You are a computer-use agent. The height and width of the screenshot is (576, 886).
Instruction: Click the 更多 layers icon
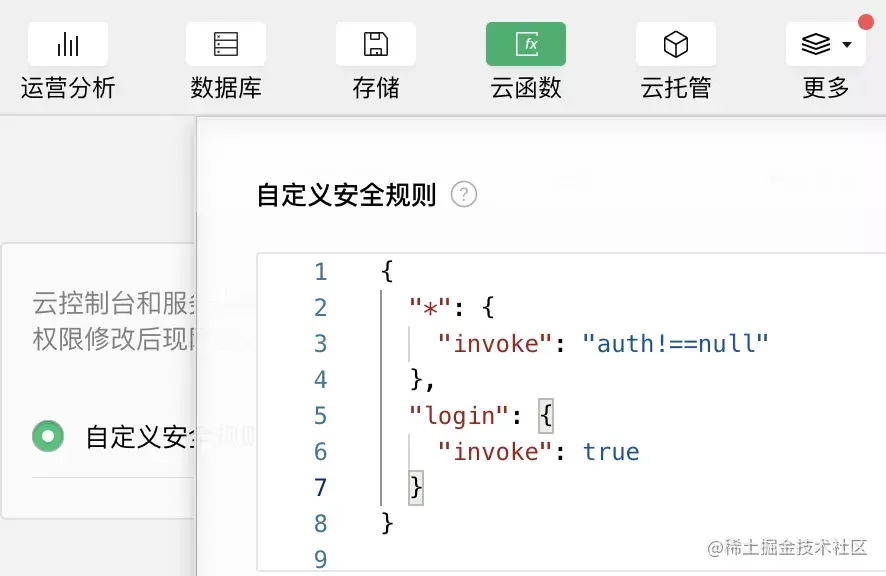pos(818,43)
